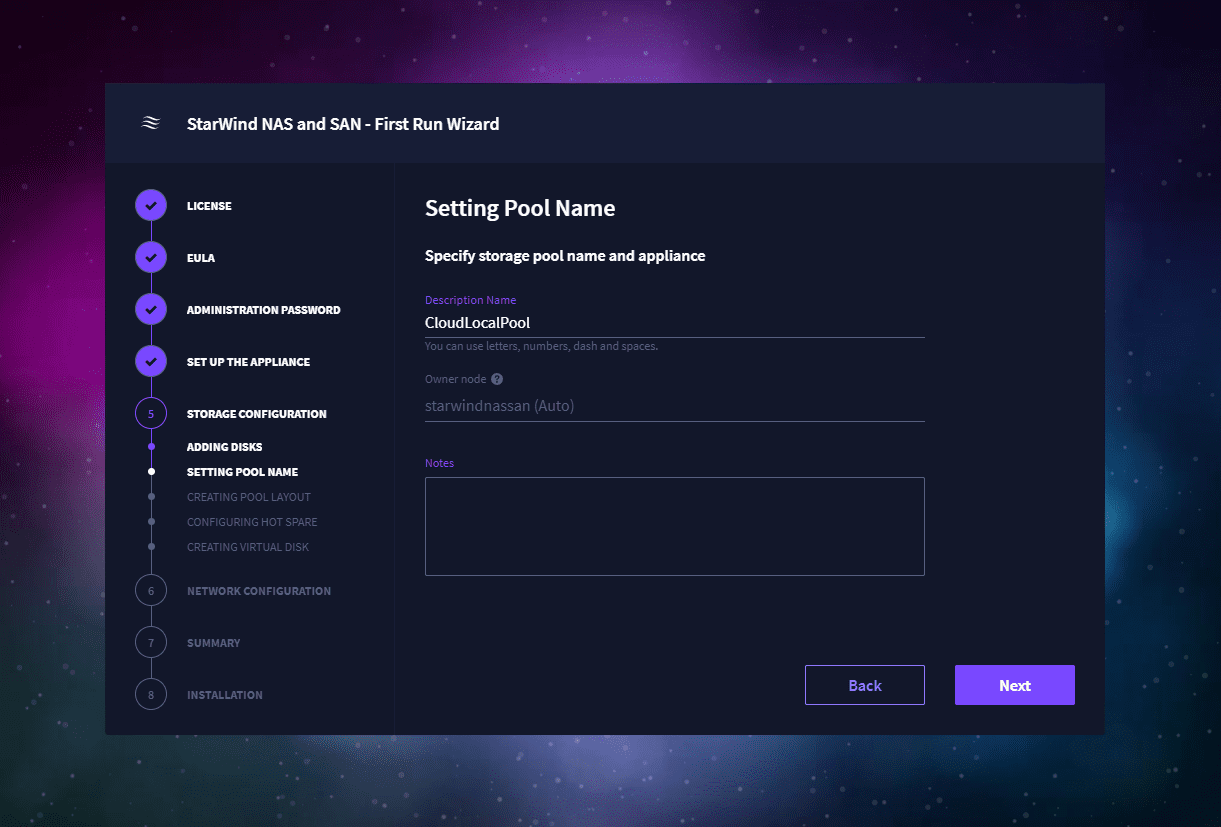Select the Setting Pool Name sub-step
The width and height of the screenshot is (1221, 827).
(242, 472)
